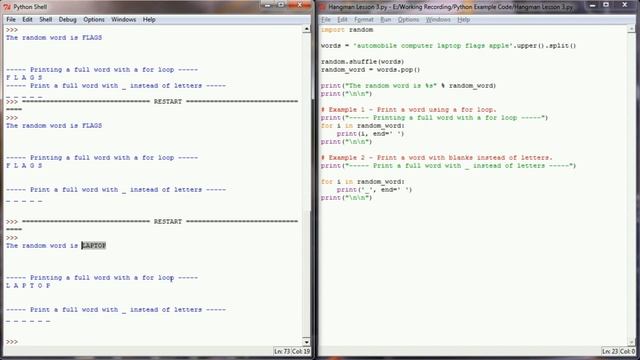Open Shell menu in Python Shell

[46, 20]
